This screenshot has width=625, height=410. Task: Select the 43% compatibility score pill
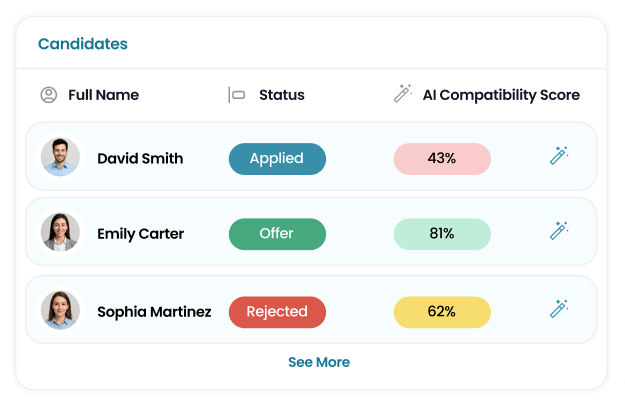pyautogui.click(x=442, y=158)
